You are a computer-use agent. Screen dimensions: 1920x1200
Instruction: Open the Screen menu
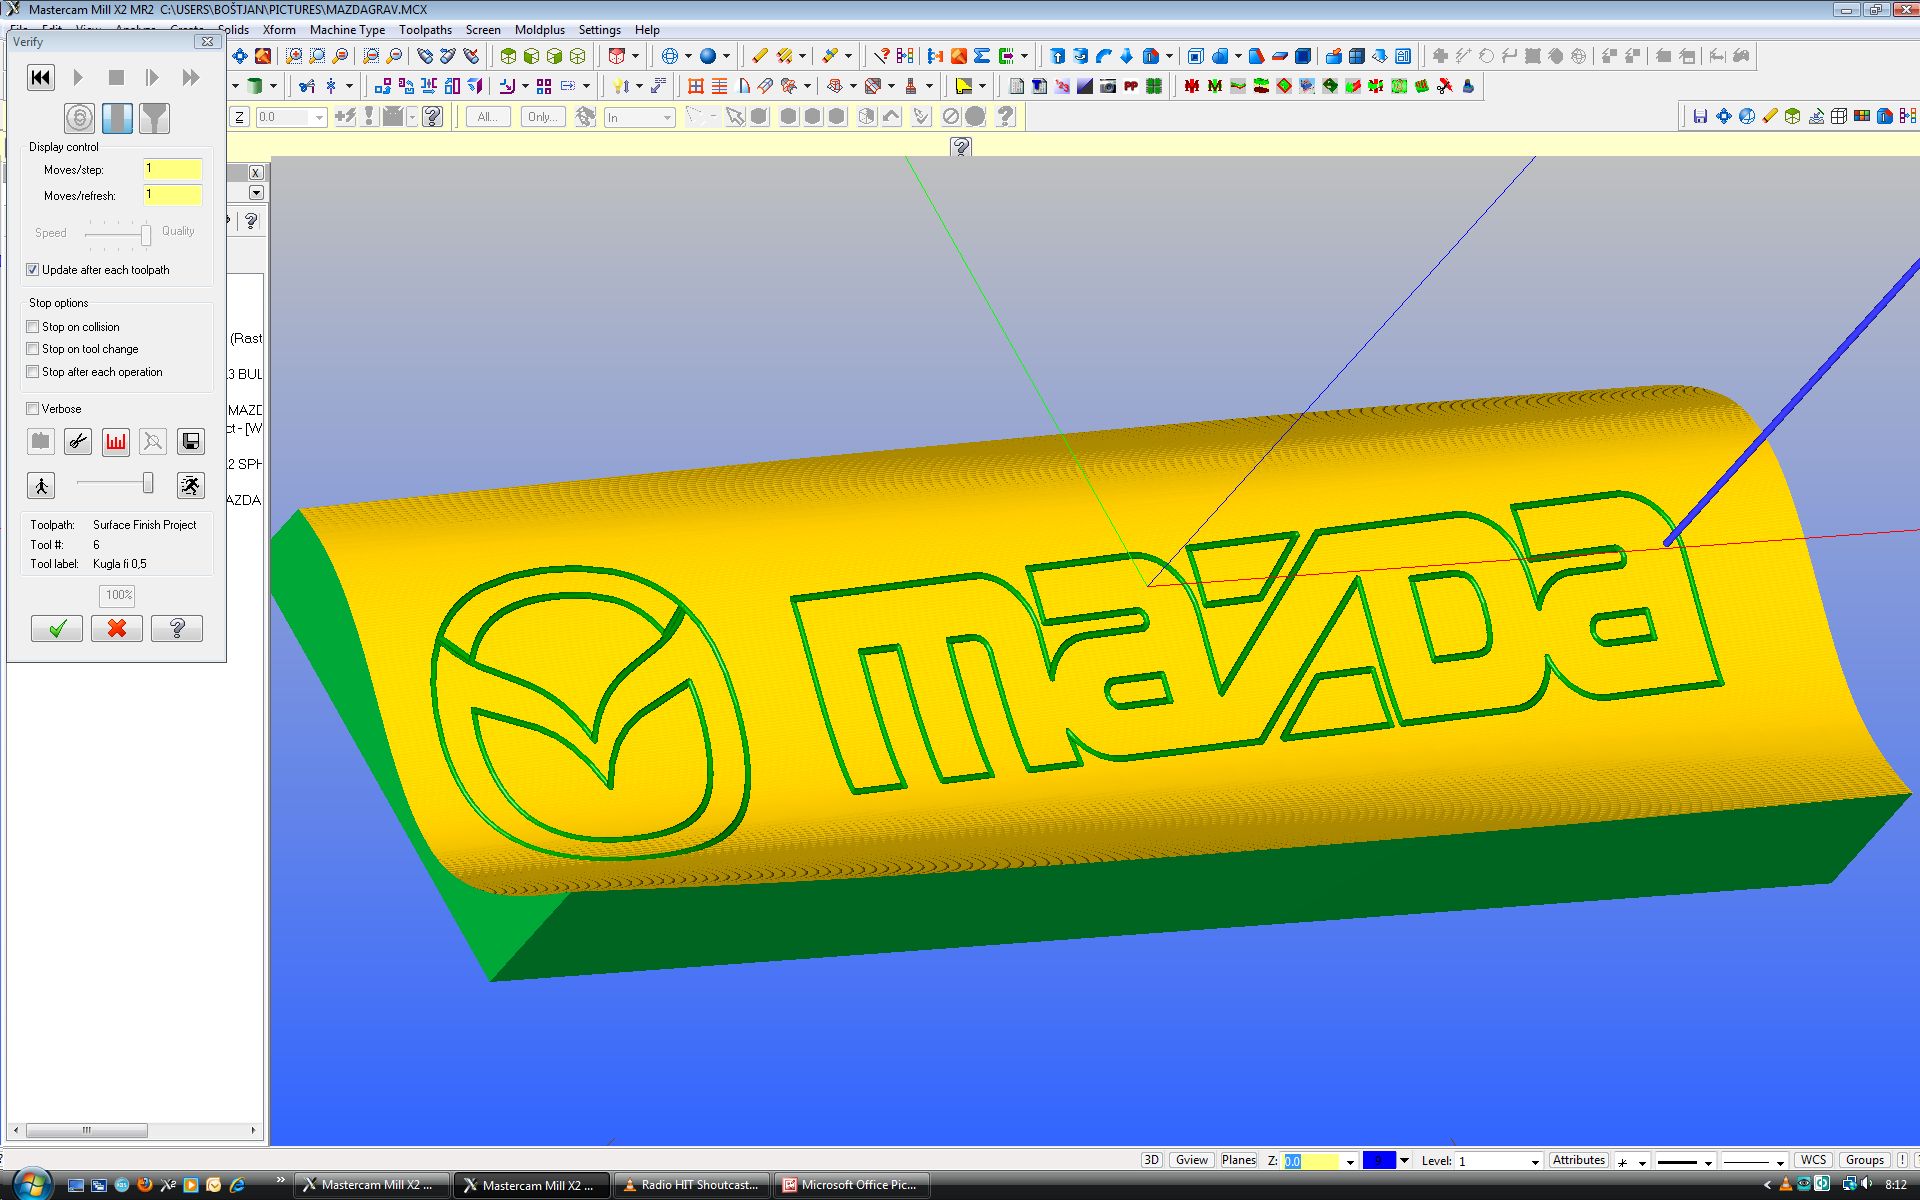tap(483, 30)
